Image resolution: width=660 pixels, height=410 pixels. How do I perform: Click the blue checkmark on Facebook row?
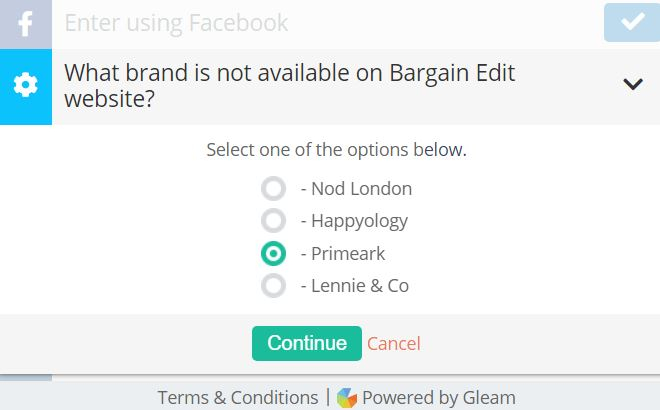631,22
